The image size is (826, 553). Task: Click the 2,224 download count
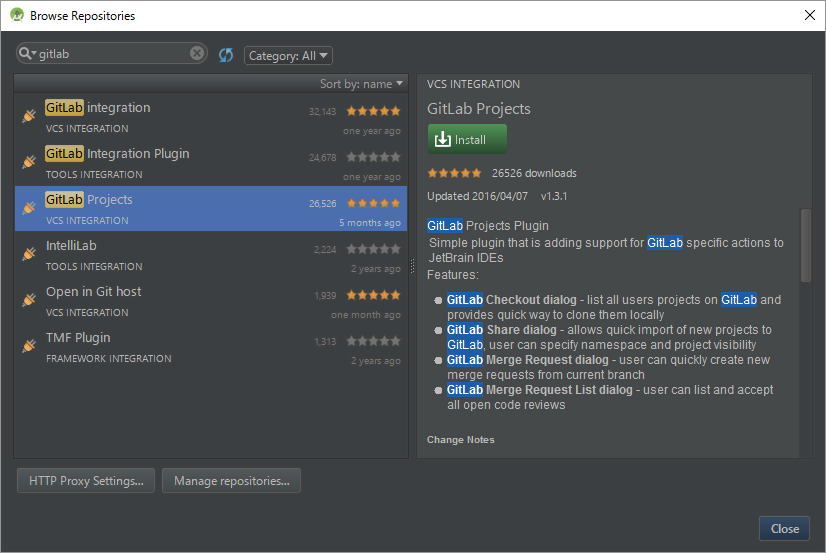(325, 250)
